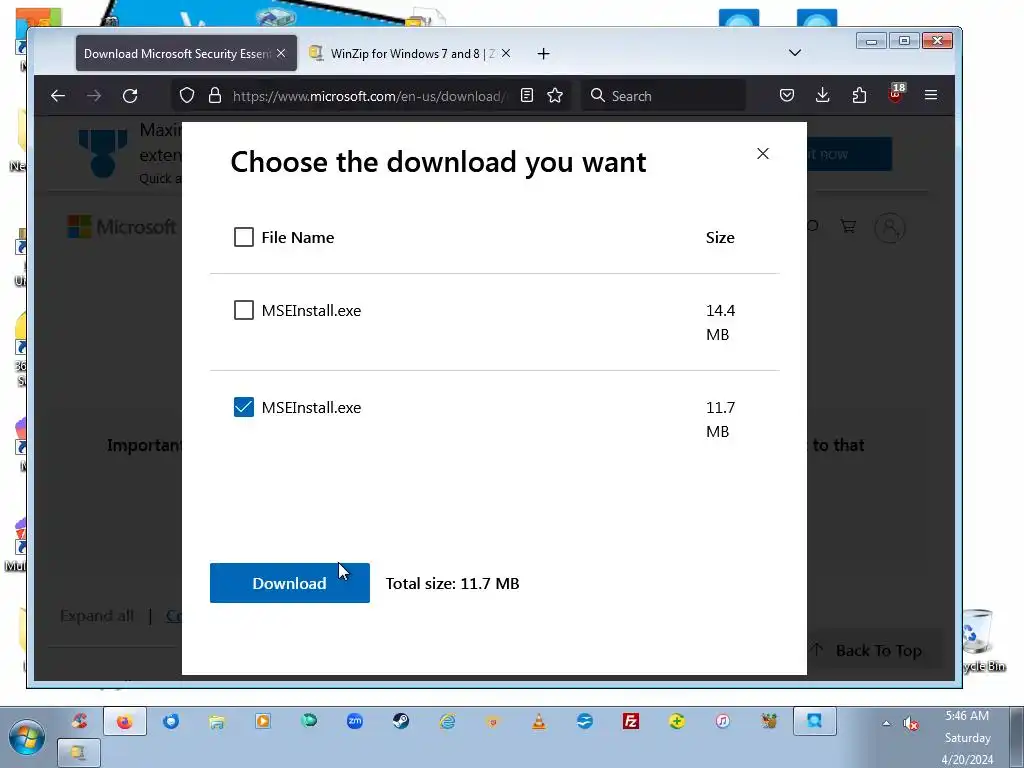
Task: Expand the list all tabs chevron
Action: coord(795,53)
